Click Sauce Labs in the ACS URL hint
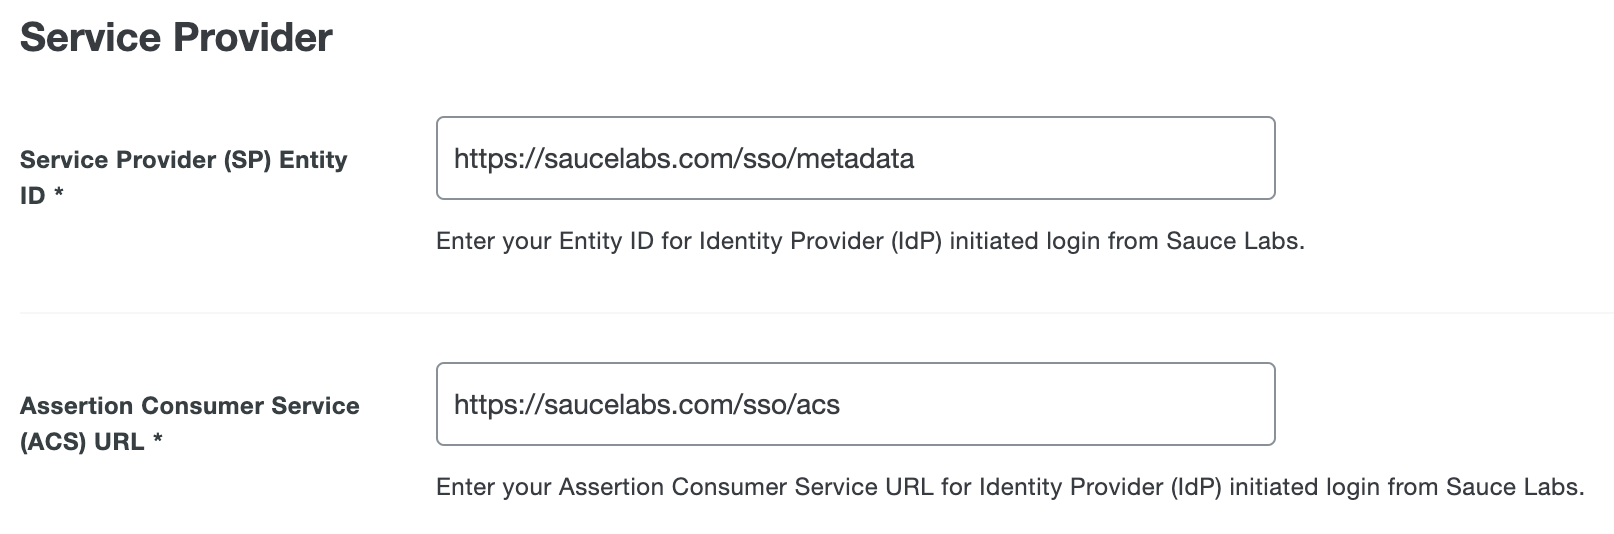The width and height of the screenshot is (1614, 534). pos(1514,487)
